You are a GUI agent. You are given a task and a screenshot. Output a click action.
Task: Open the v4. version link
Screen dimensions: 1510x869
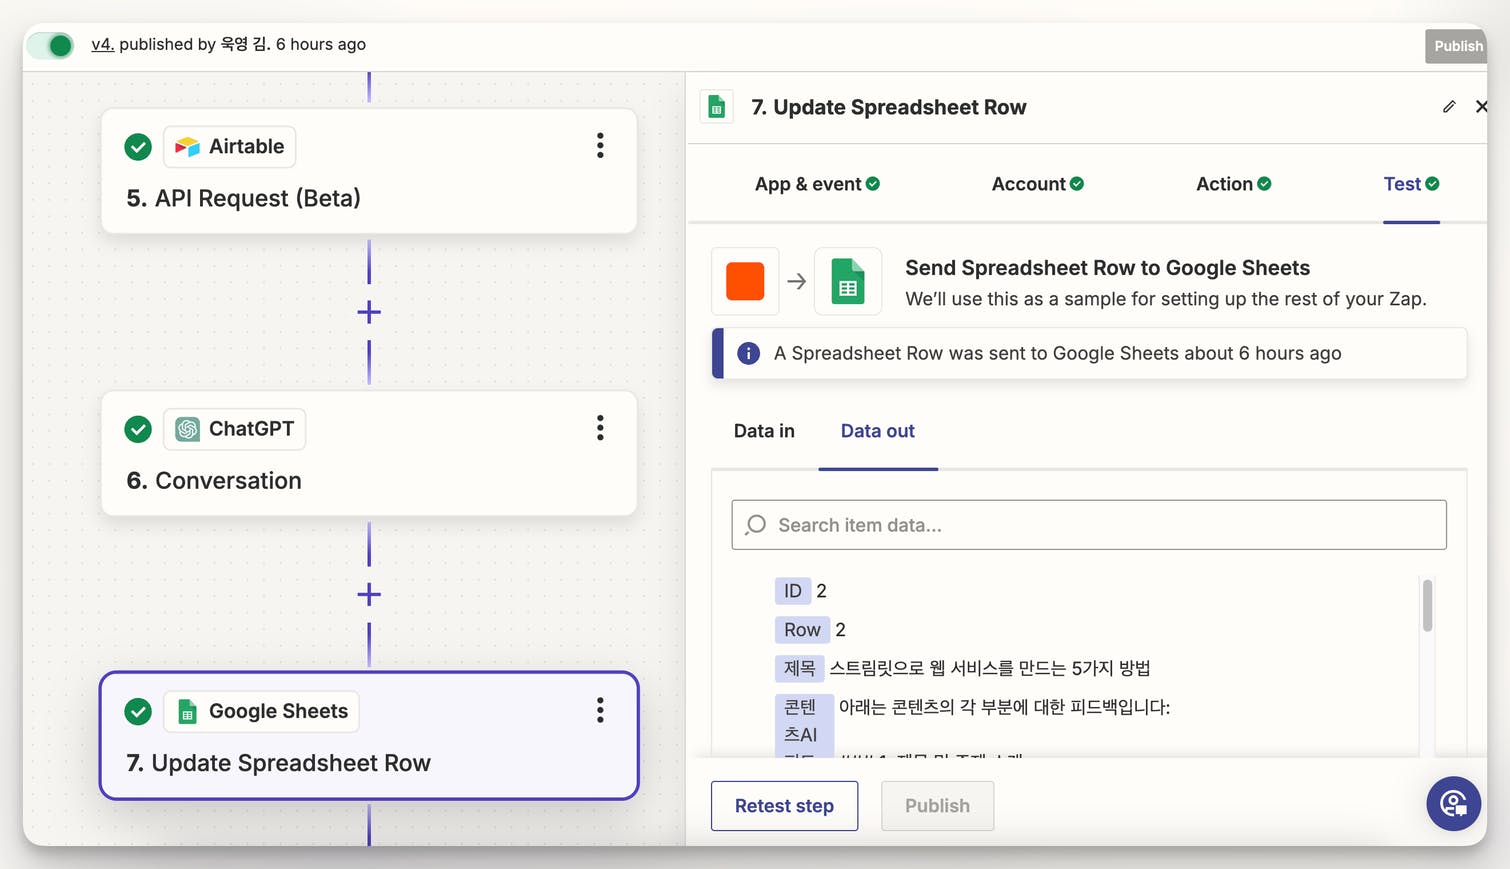102,44
